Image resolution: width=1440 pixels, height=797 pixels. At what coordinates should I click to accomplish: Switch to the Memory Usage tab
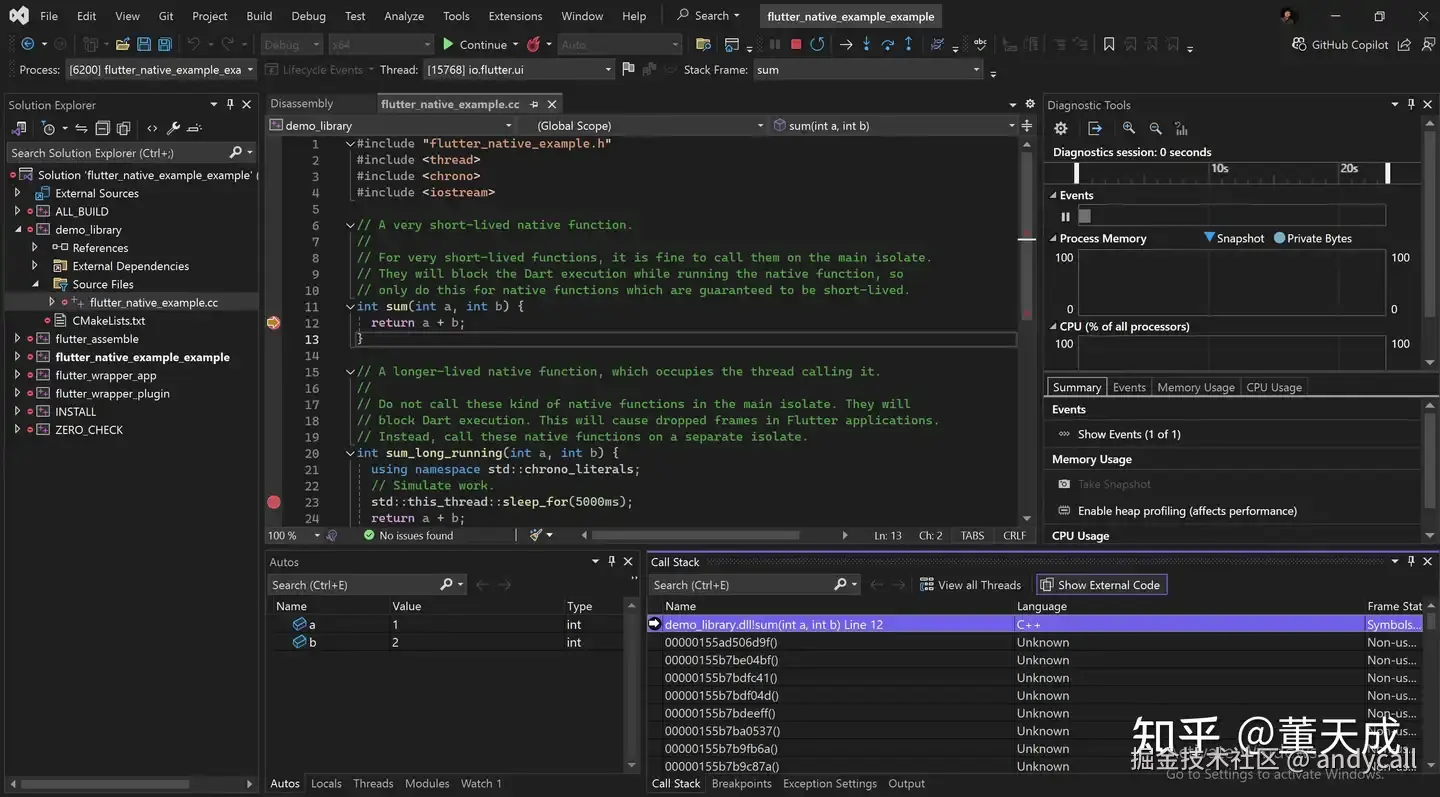tap(1195, 387)
